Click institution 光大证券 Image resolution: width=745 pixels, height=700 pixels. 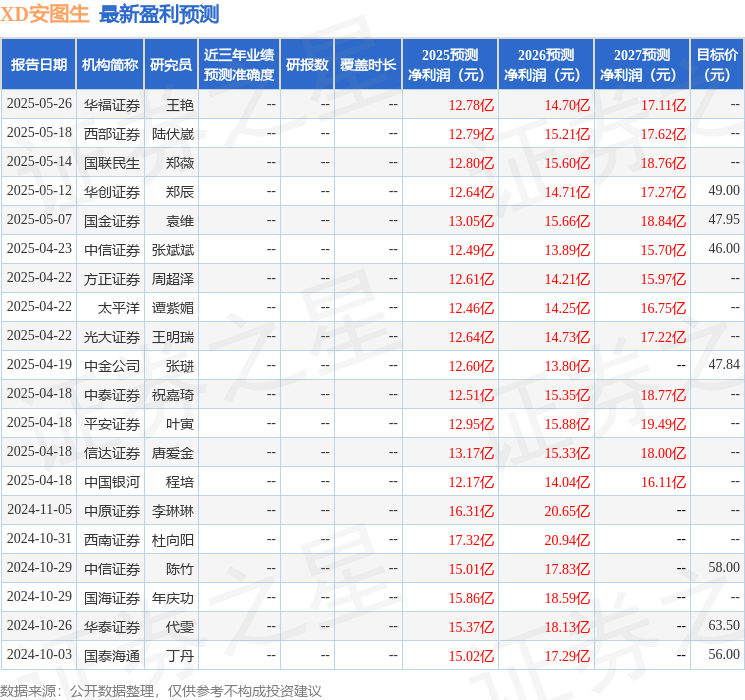112,337
